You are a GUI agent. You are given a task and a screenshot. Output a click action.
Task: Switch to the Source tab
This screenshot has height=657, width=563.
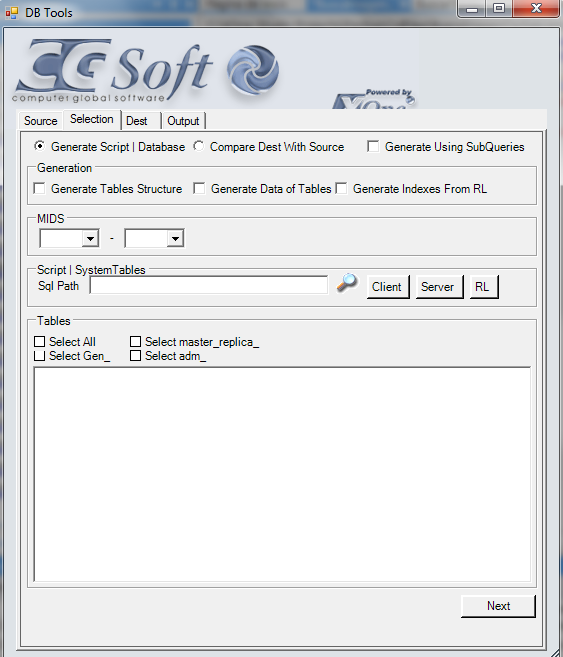pyautogui.click(x=40, y=121)
